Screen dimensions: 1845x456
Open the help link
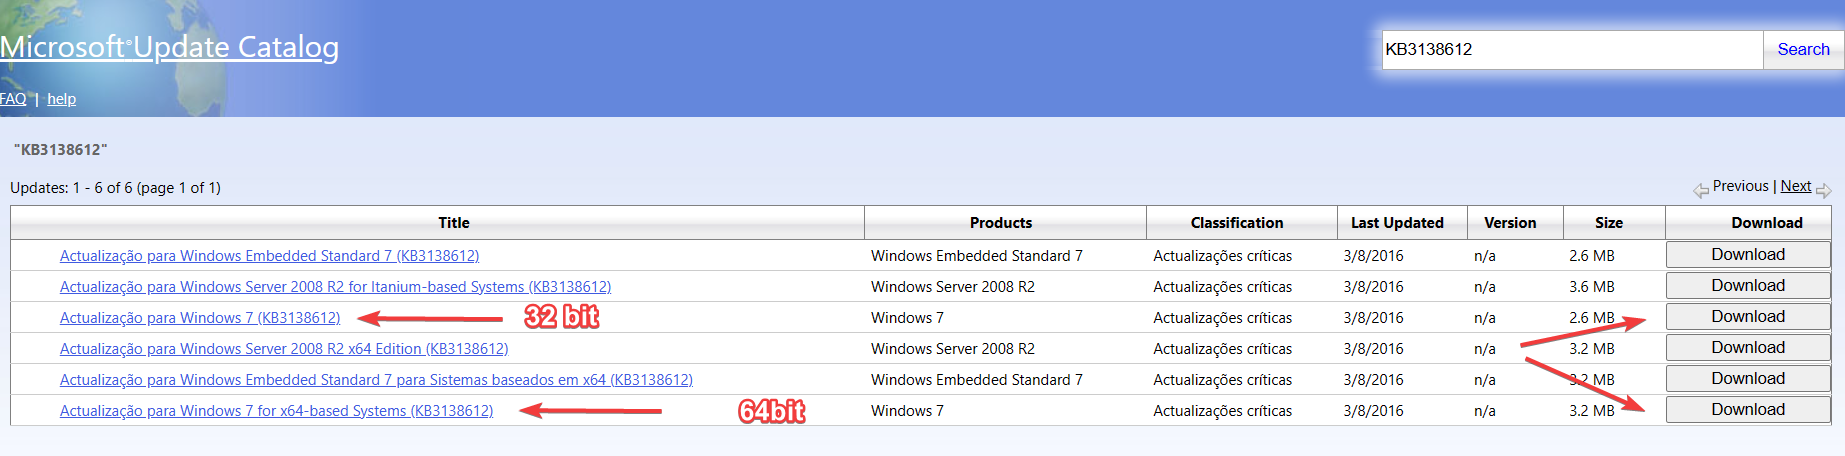[61, 99]
